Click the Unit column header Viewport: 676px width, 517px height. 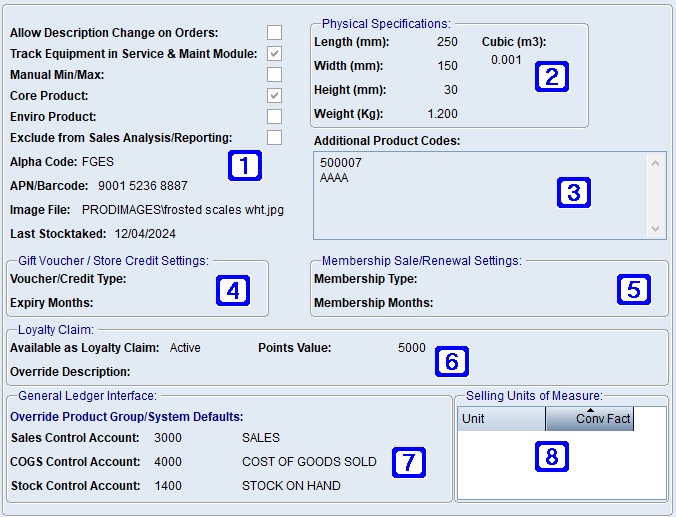tap(501, 419)
